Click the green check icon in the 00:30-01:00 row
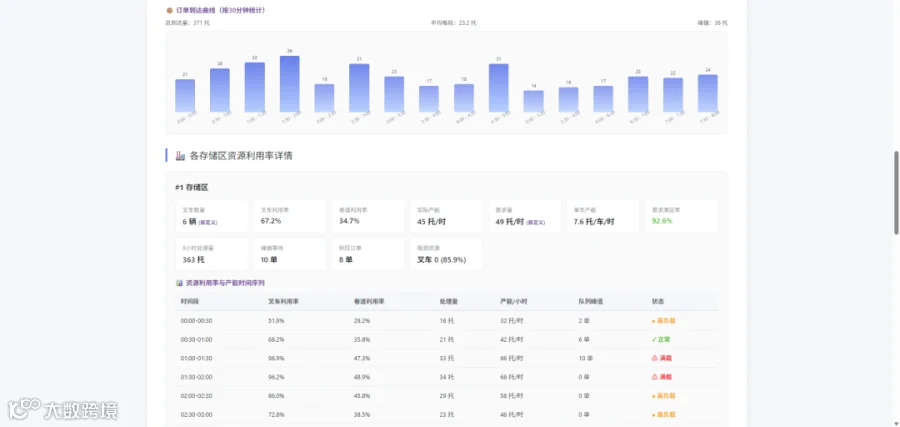 coord(654,339)
